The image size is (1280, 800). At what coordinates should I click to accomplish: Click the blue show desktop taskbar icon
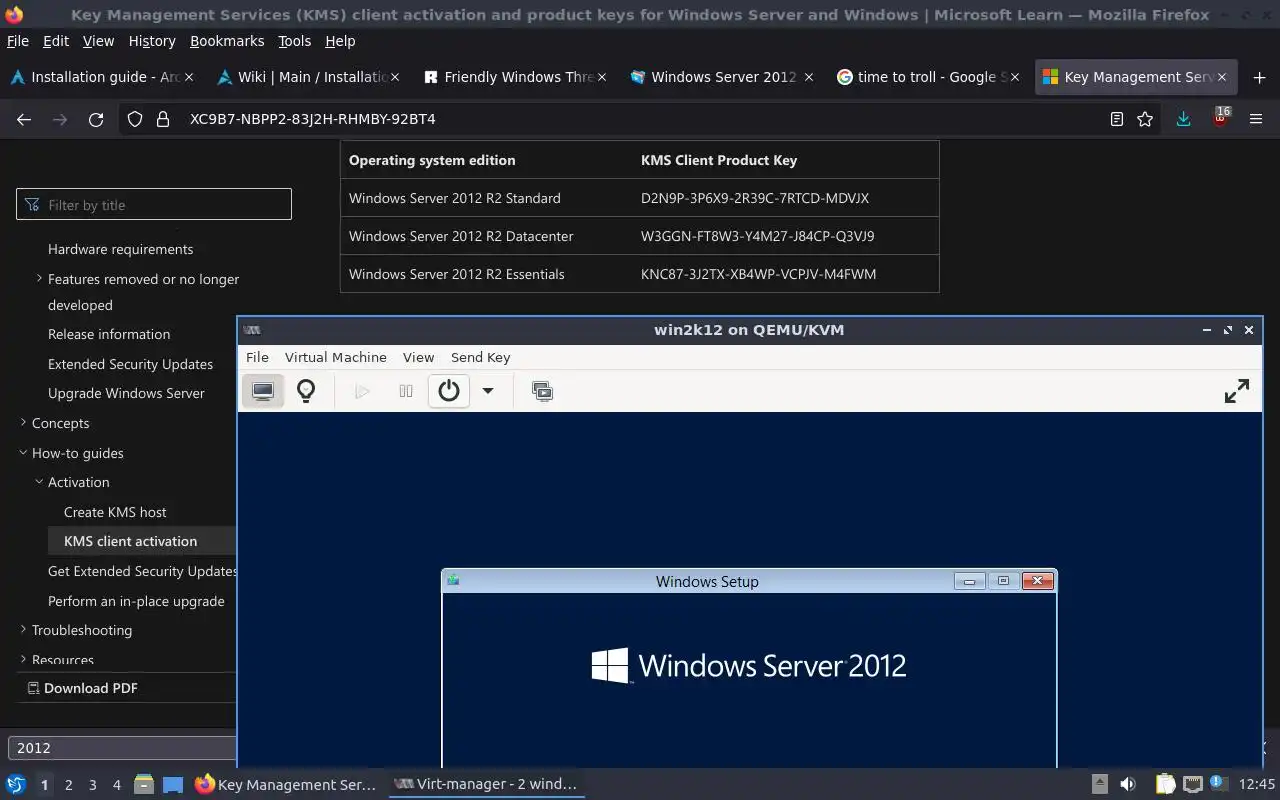(x=172, y=785)
